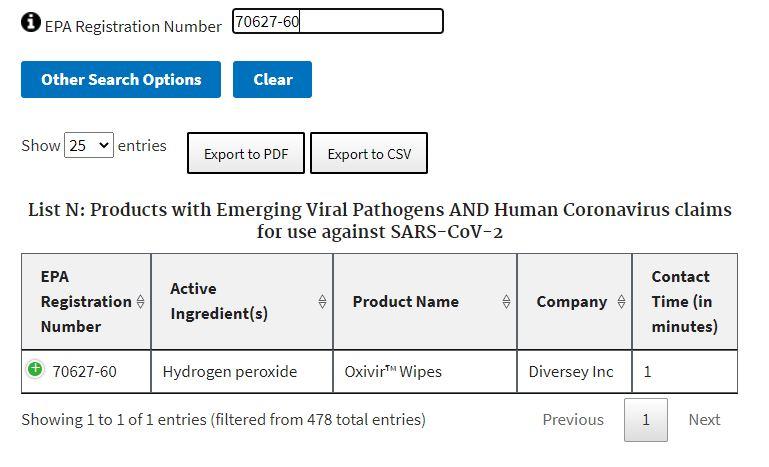Open the Show entries count dropdown
This screenshot has height=467, width=769.
(x=89, y=145)
